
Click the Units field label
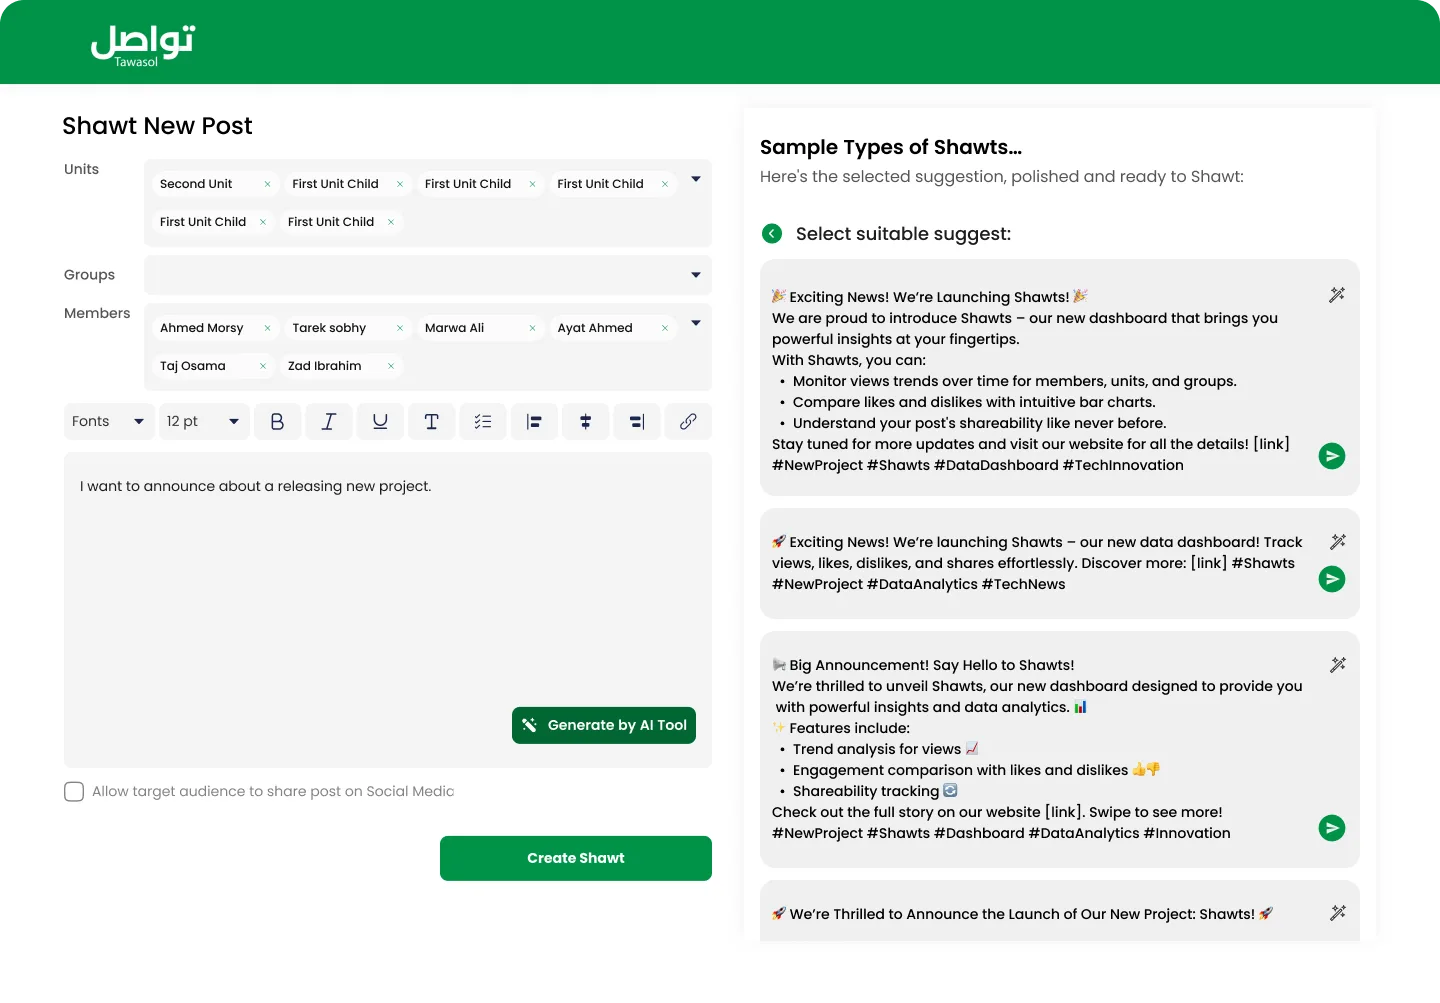82,169
